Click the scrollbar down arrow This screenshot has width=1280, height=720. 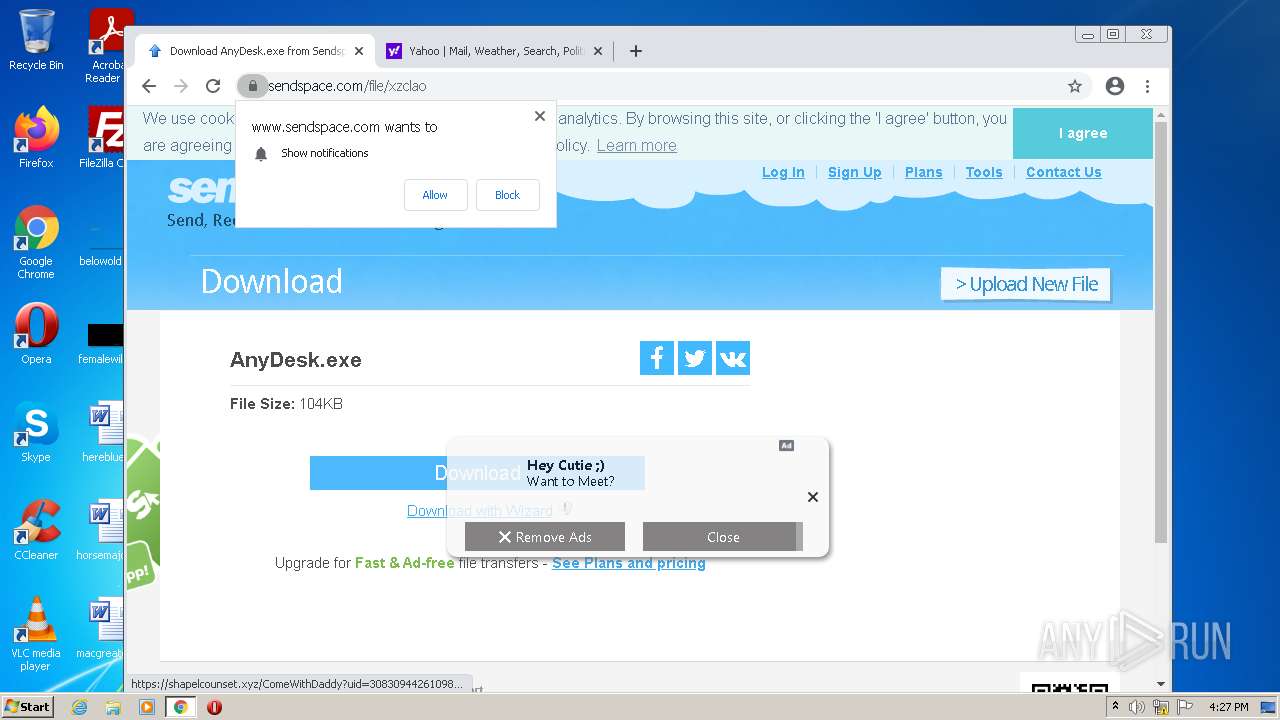click(x=1160, y=684)
